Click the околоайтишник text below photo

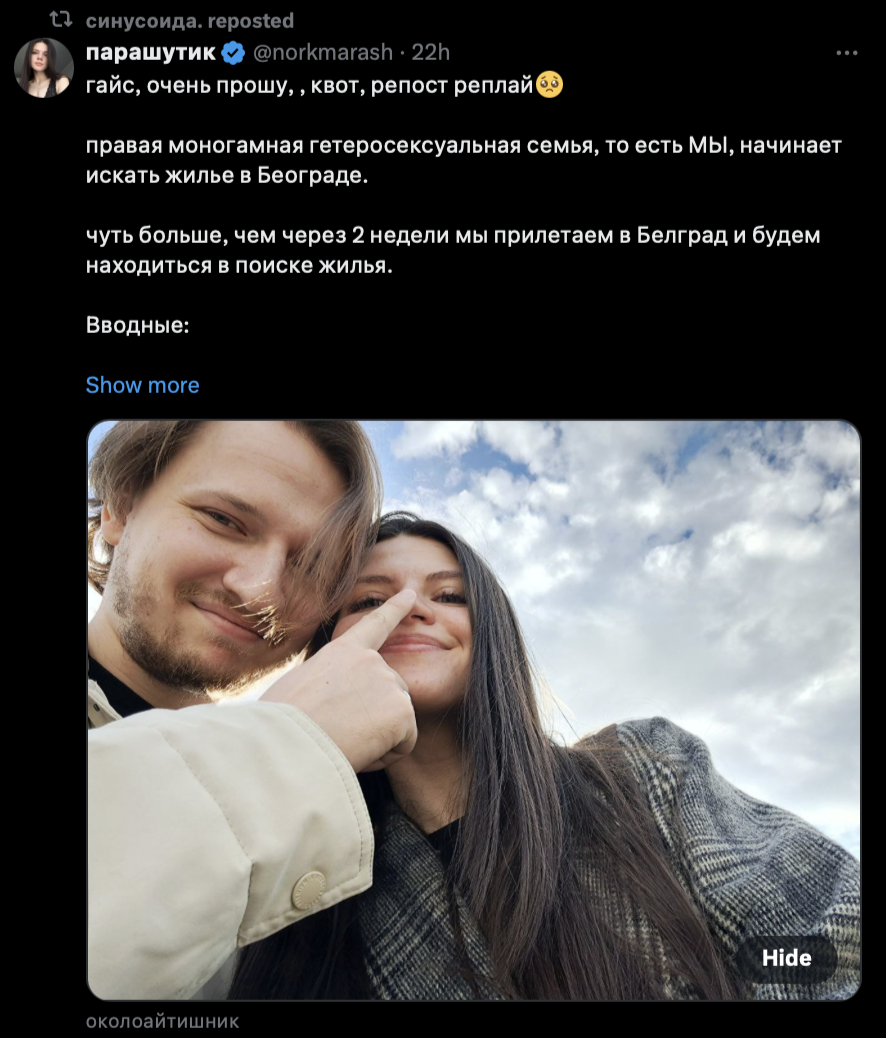[x=162, y=1021]
